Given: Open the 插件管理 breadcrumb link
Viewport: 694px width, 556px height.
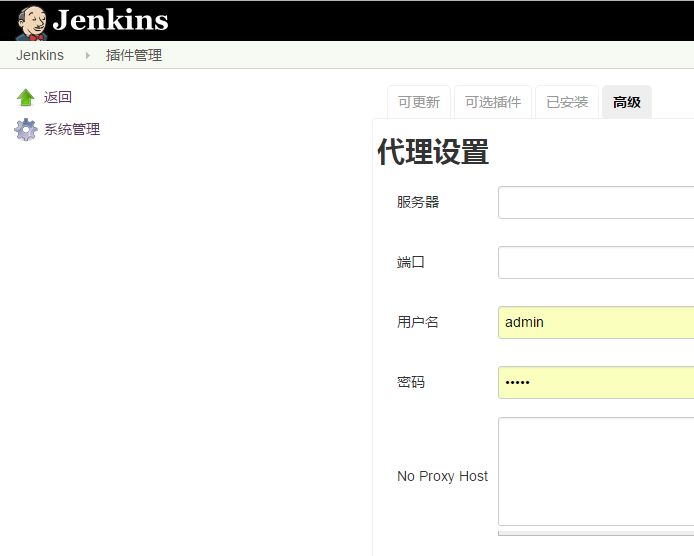Looking at the screenshot, I should [x=134, y=55].
